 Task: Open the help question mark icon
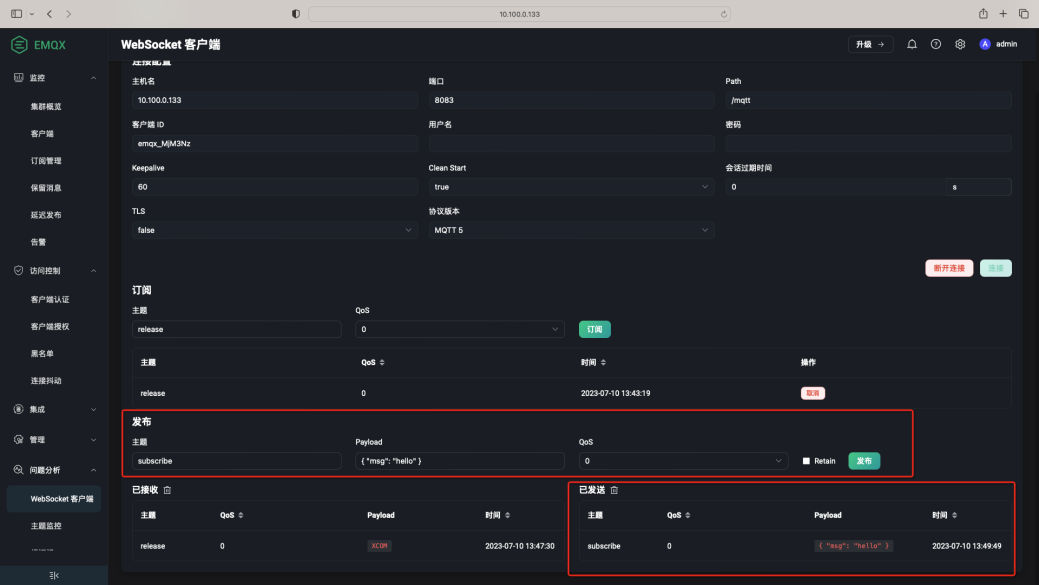[936, 44]
